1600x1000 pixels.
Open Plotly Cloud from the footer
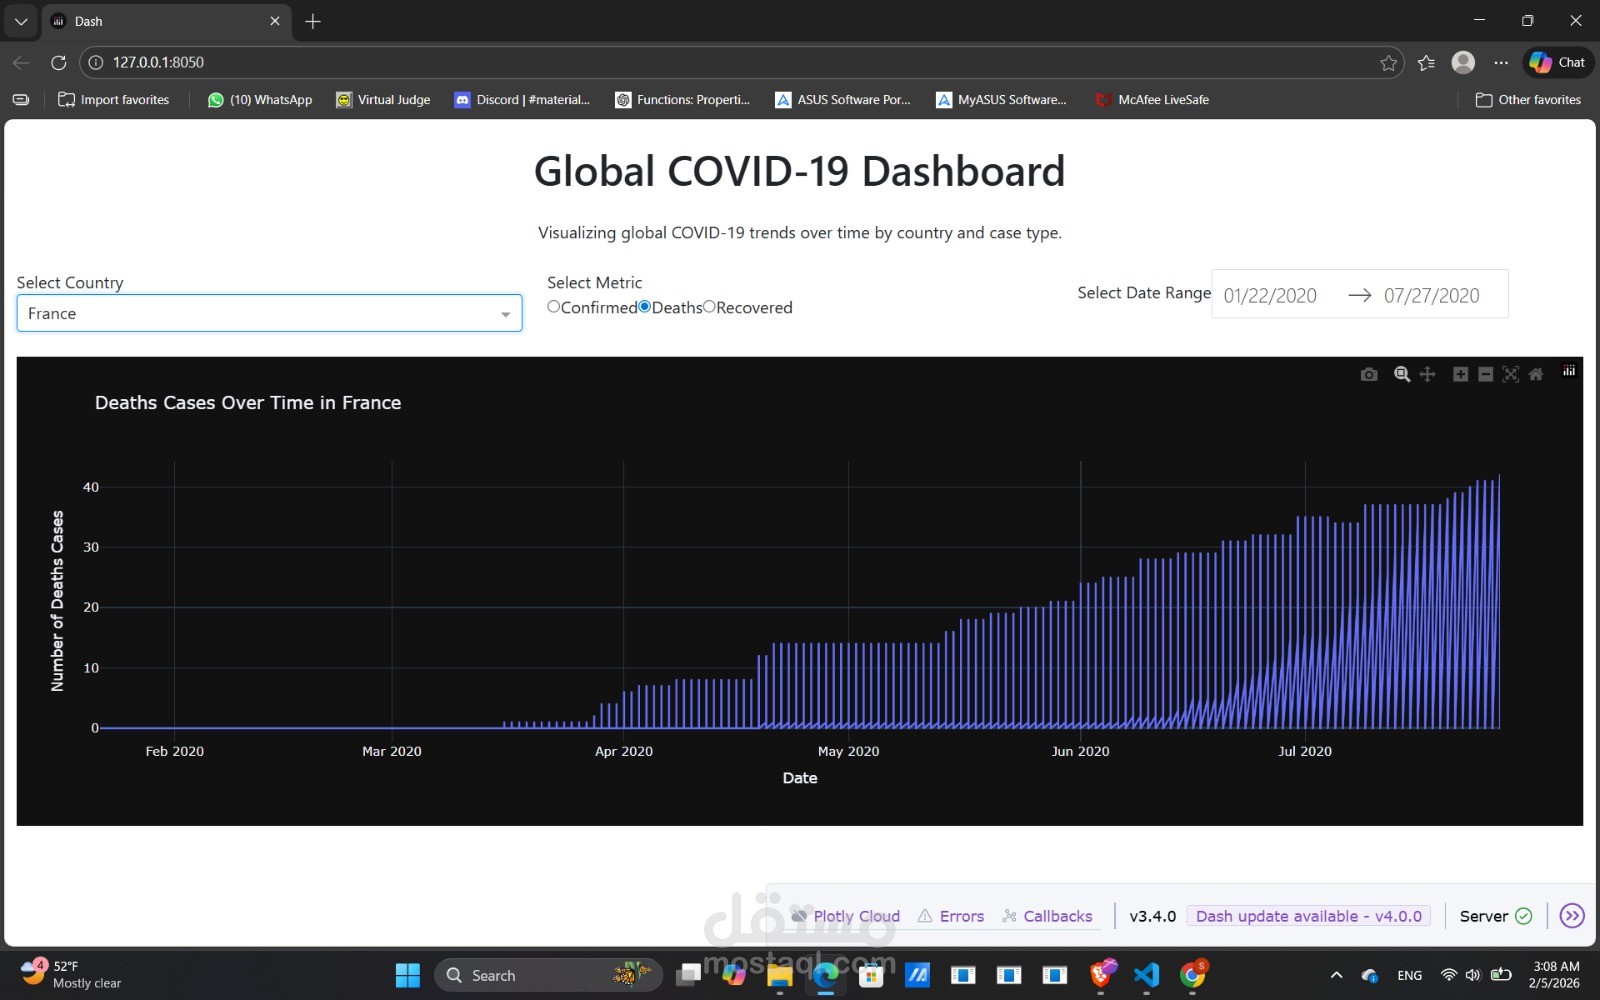pos(855,915)
